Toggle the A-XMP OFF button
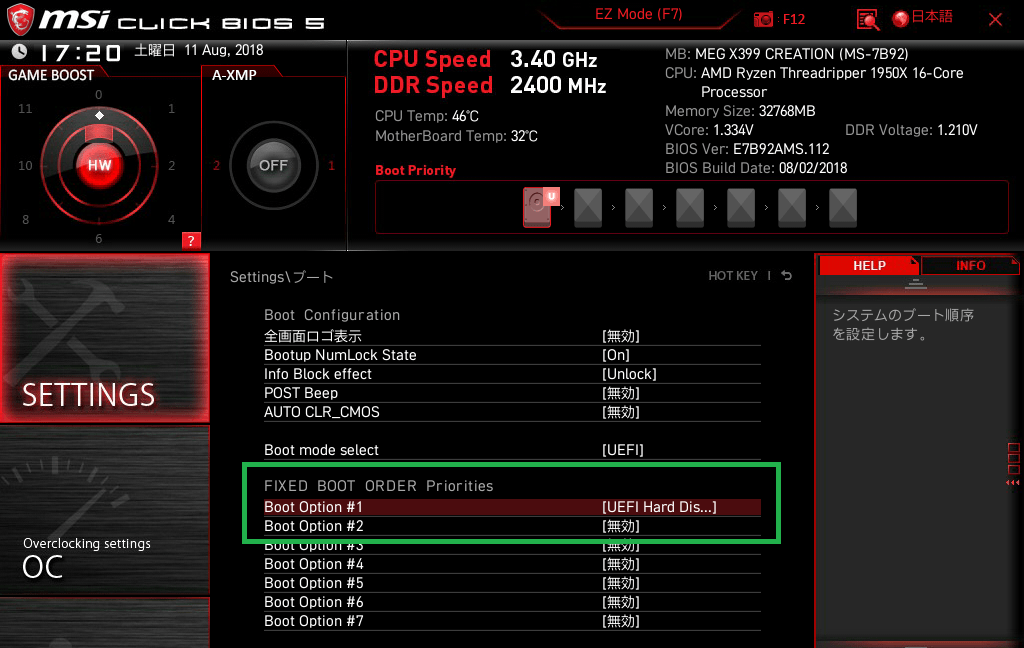The image size is (1024, 648). (x=273, y=165)
